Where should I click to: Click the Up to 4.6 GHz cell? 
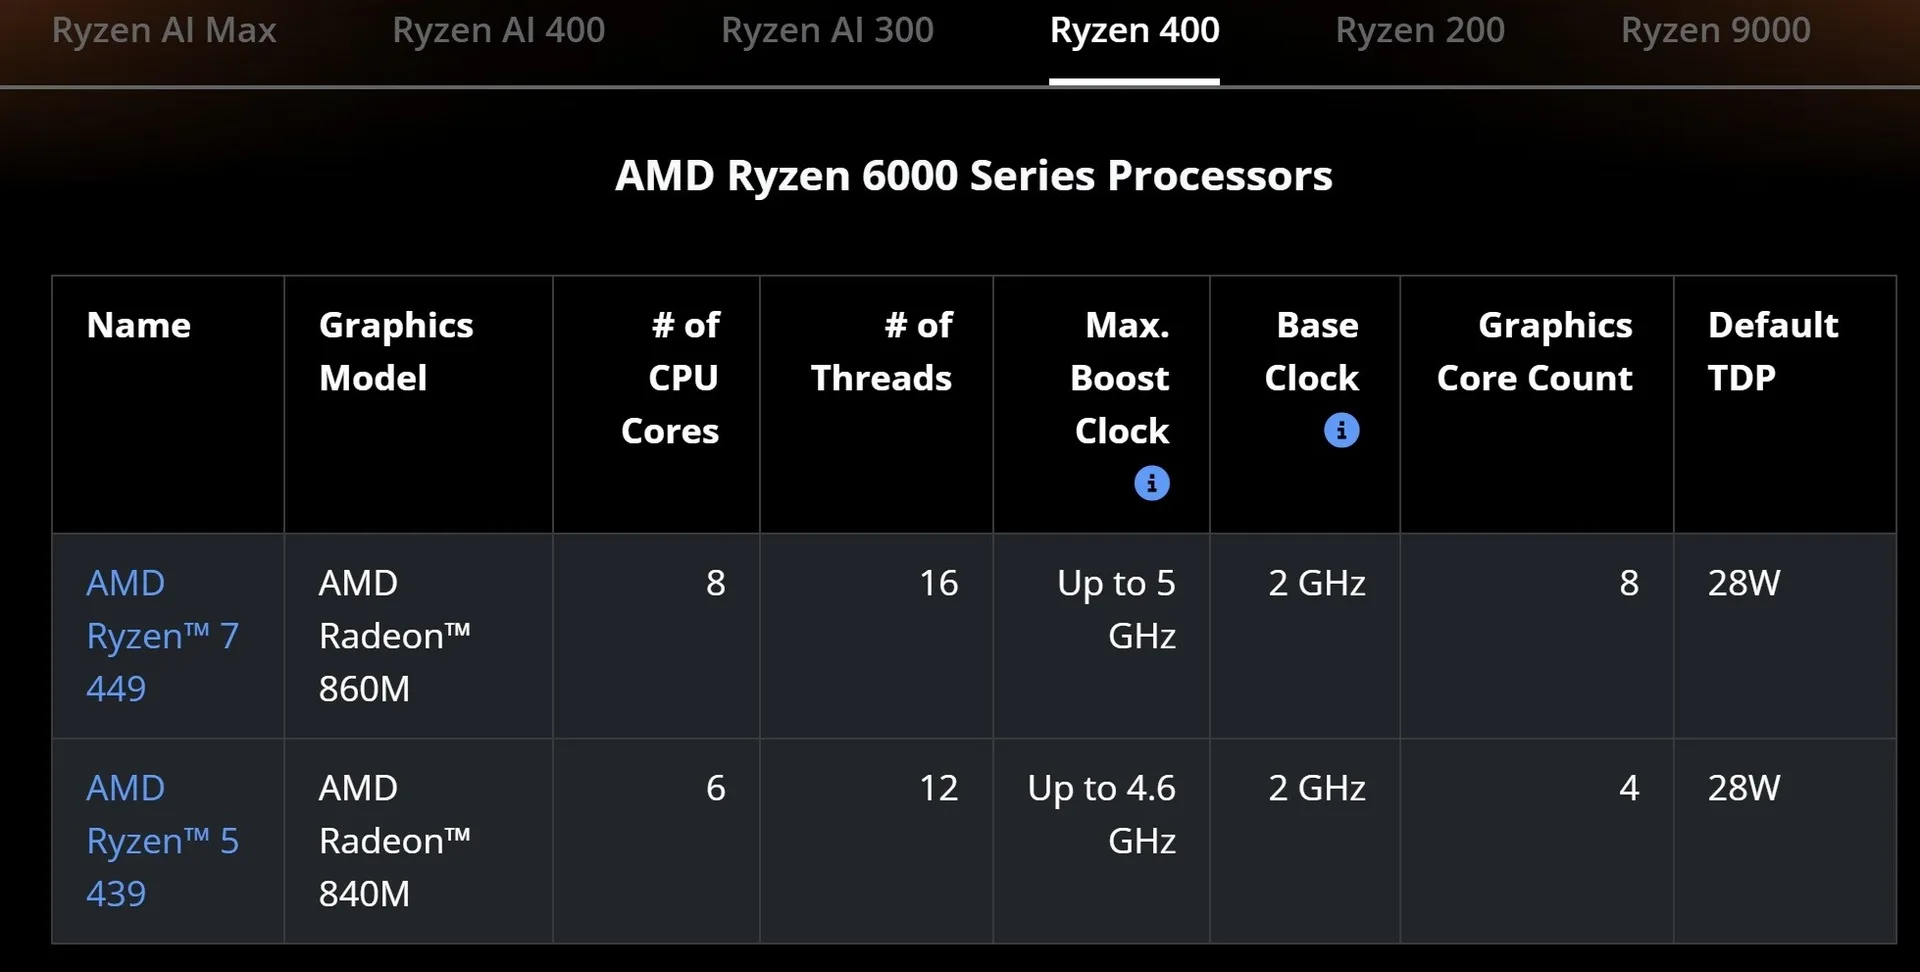tap(1101, 841)
